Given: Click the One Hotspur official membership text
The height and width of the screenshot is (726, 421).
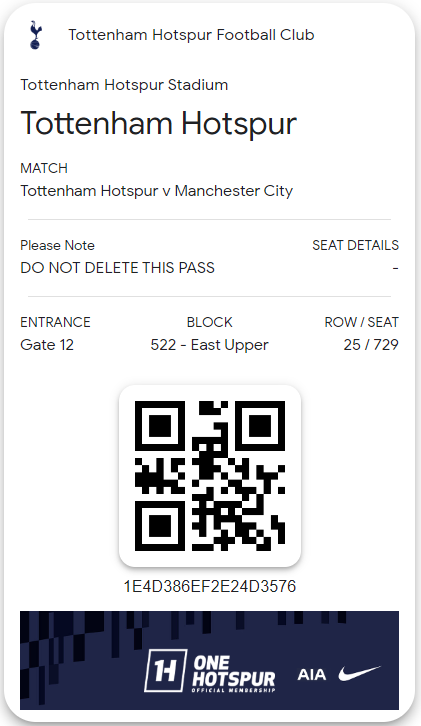Looking at the screenshot, I should point(233,674).
